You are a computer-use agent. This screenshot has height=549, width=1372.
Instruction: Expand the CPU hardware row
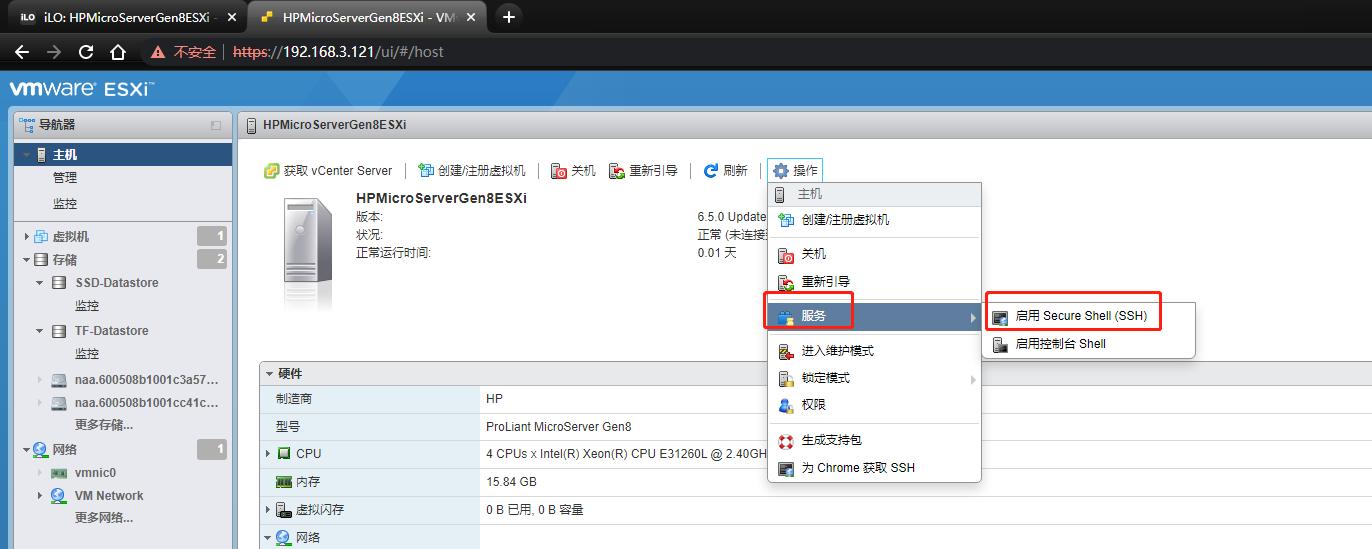(268, 454)
